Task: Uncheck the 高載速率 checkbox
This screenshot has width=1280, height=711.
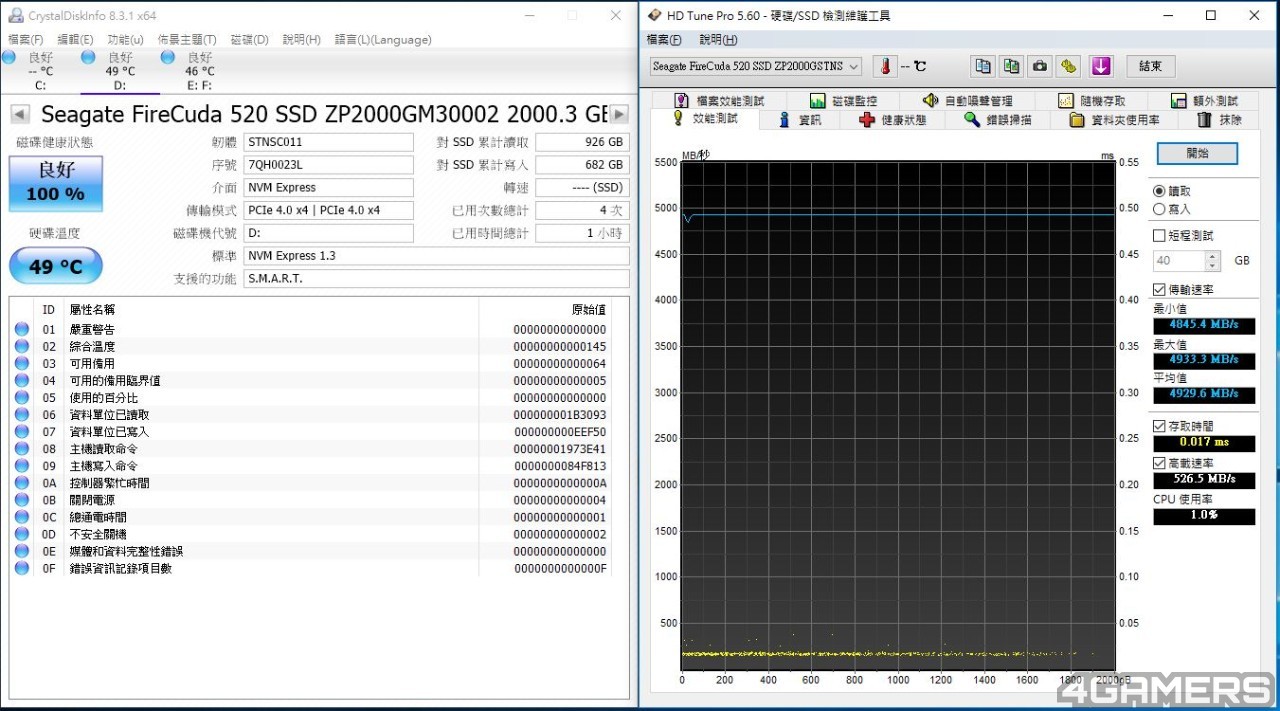Action: 1159,463
